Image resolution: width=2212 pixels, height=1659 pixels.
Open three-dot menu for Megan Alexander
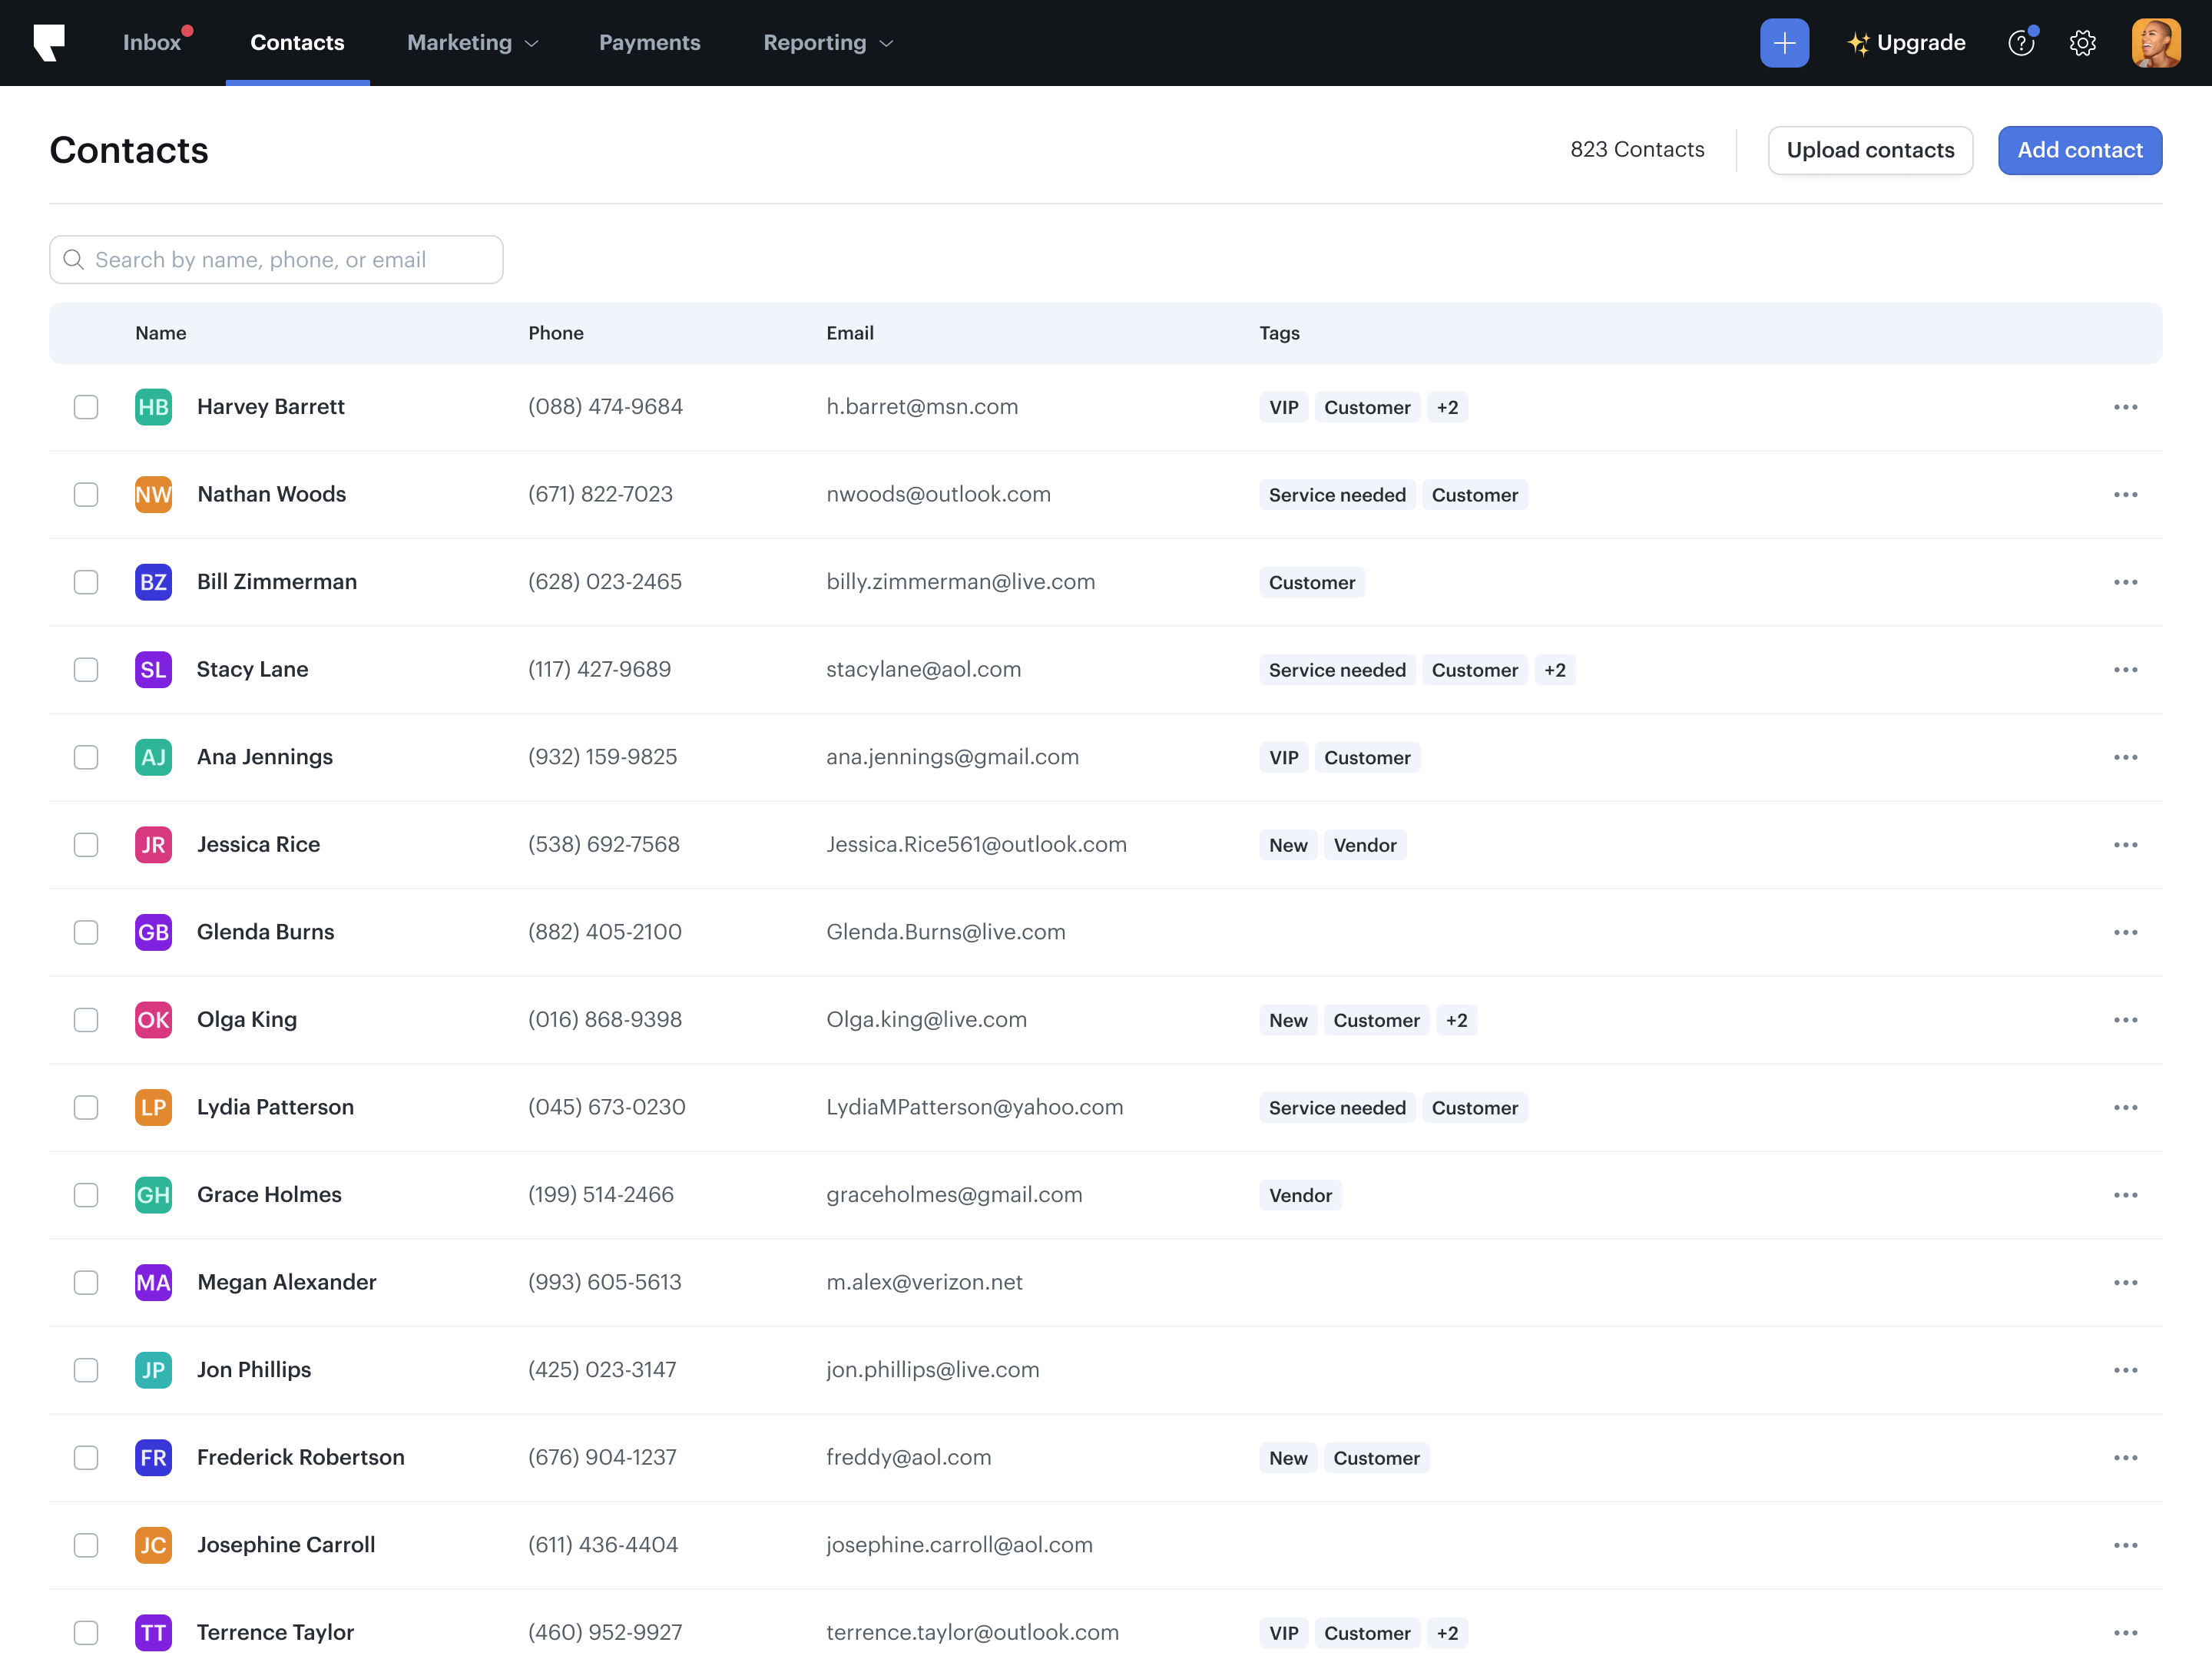tap(2125, 1283)
